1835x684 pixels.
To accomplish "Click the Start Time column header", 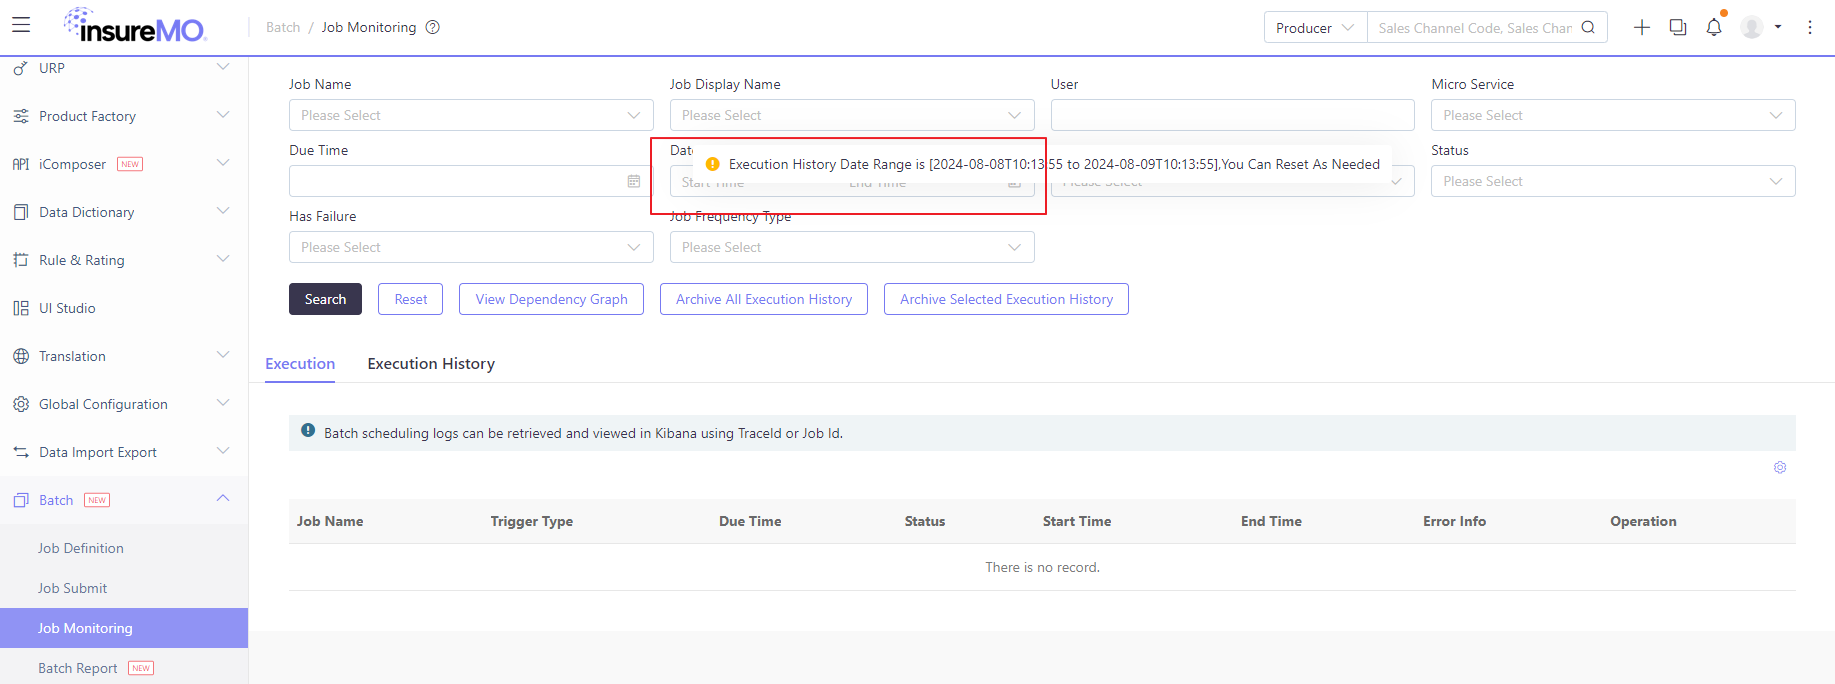I will point(1077,521).
